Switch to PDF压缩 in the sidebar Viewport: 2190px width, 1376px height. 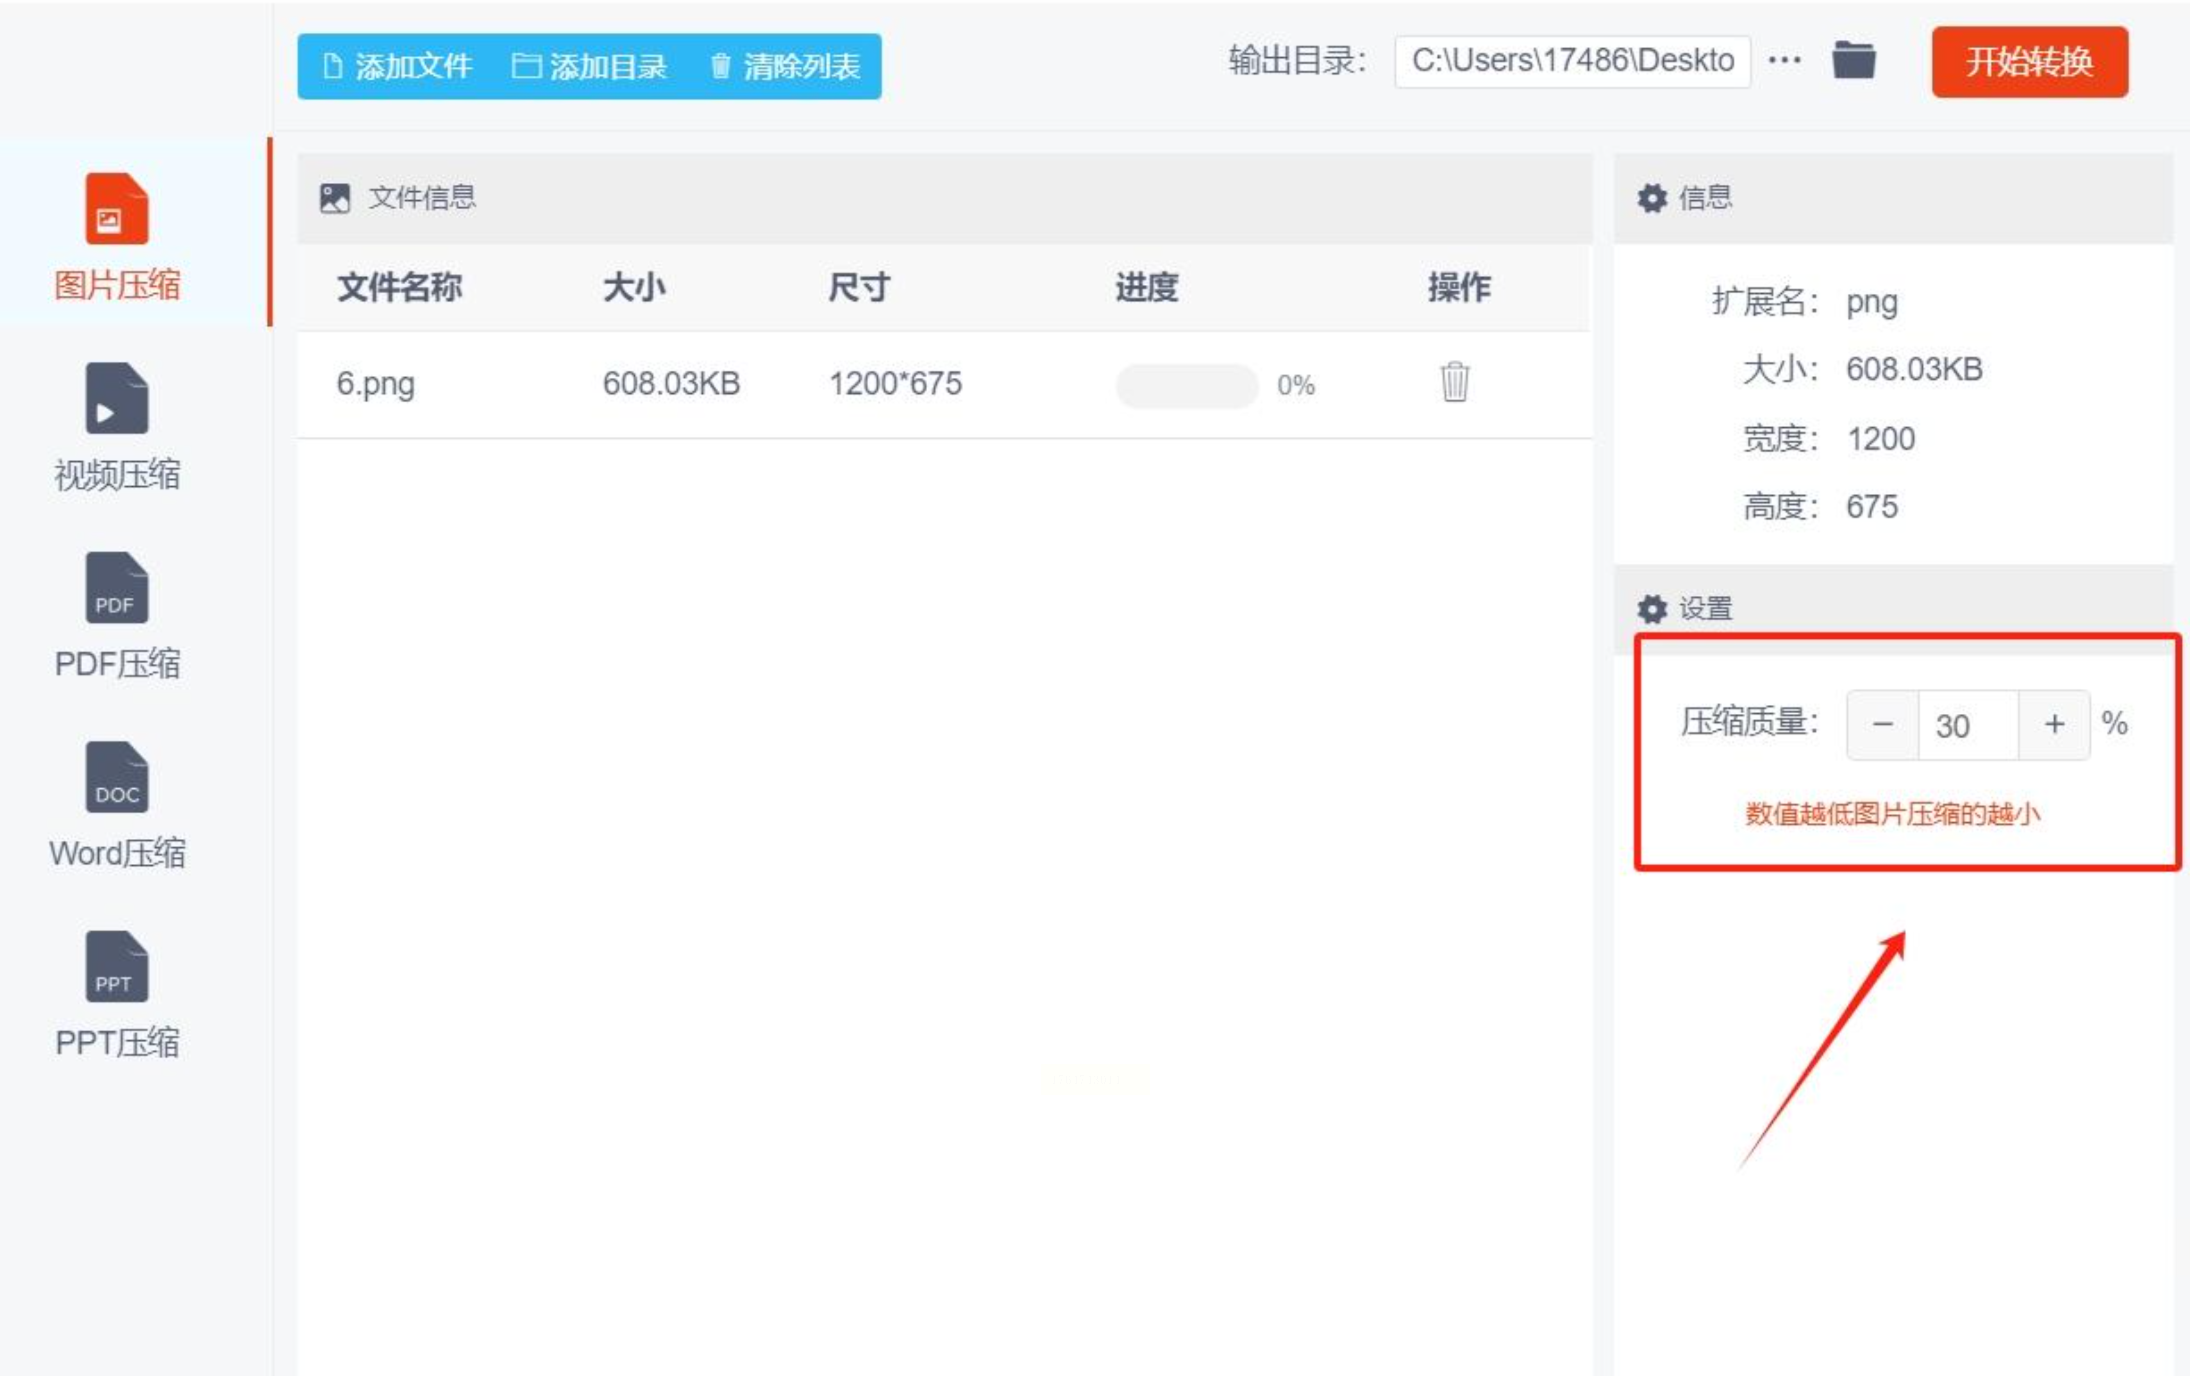pyautogui.click(x=117, y=589)
